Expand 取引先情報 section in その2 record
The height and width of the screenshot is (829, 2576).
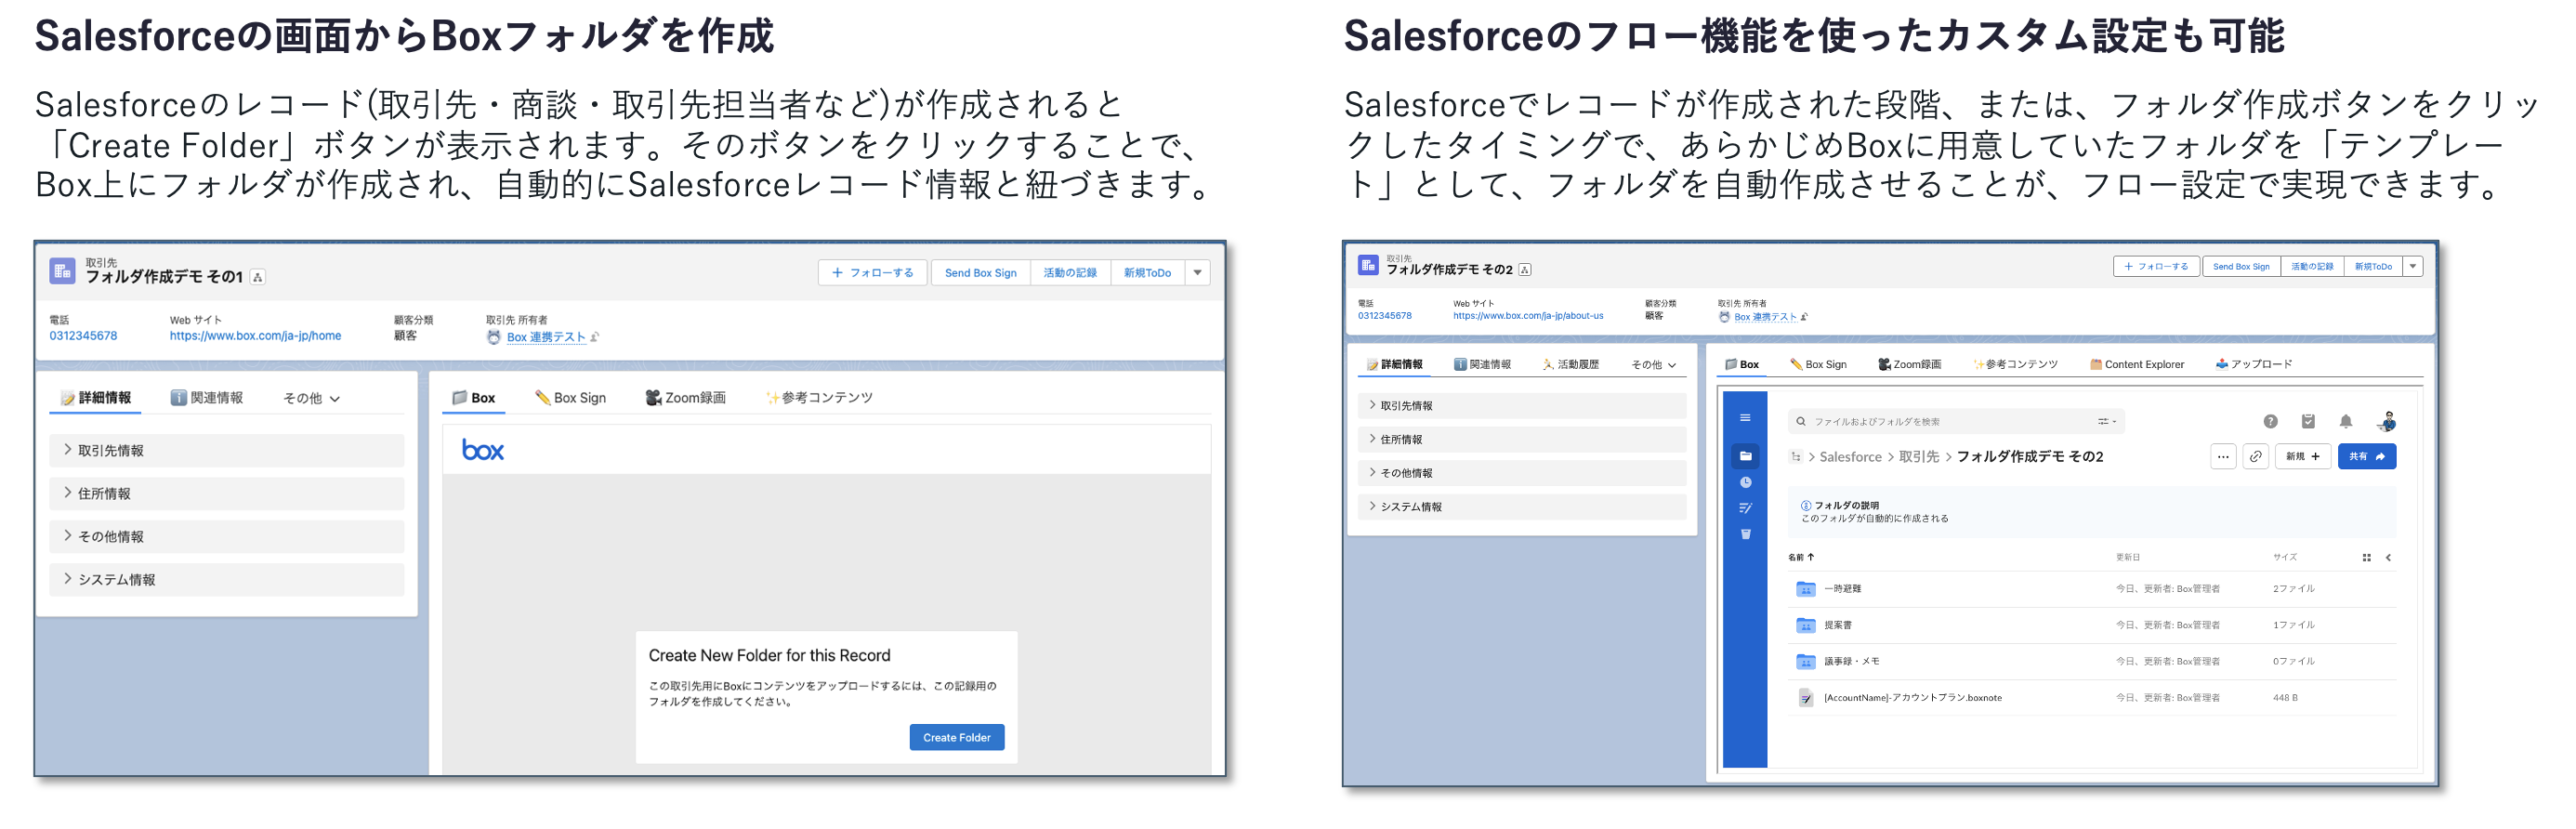pos(1522,405)
